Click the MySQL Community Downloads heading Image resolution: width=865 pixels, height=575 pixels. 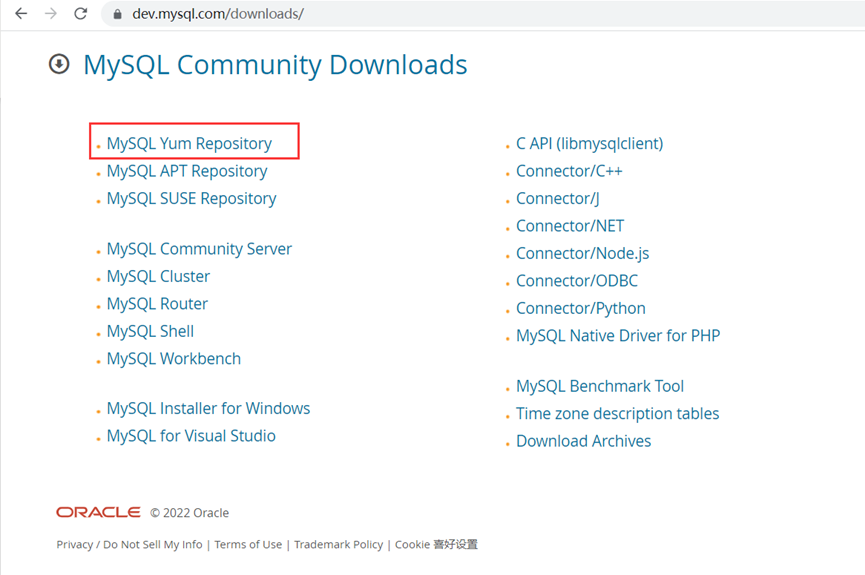tap(275, 64)
